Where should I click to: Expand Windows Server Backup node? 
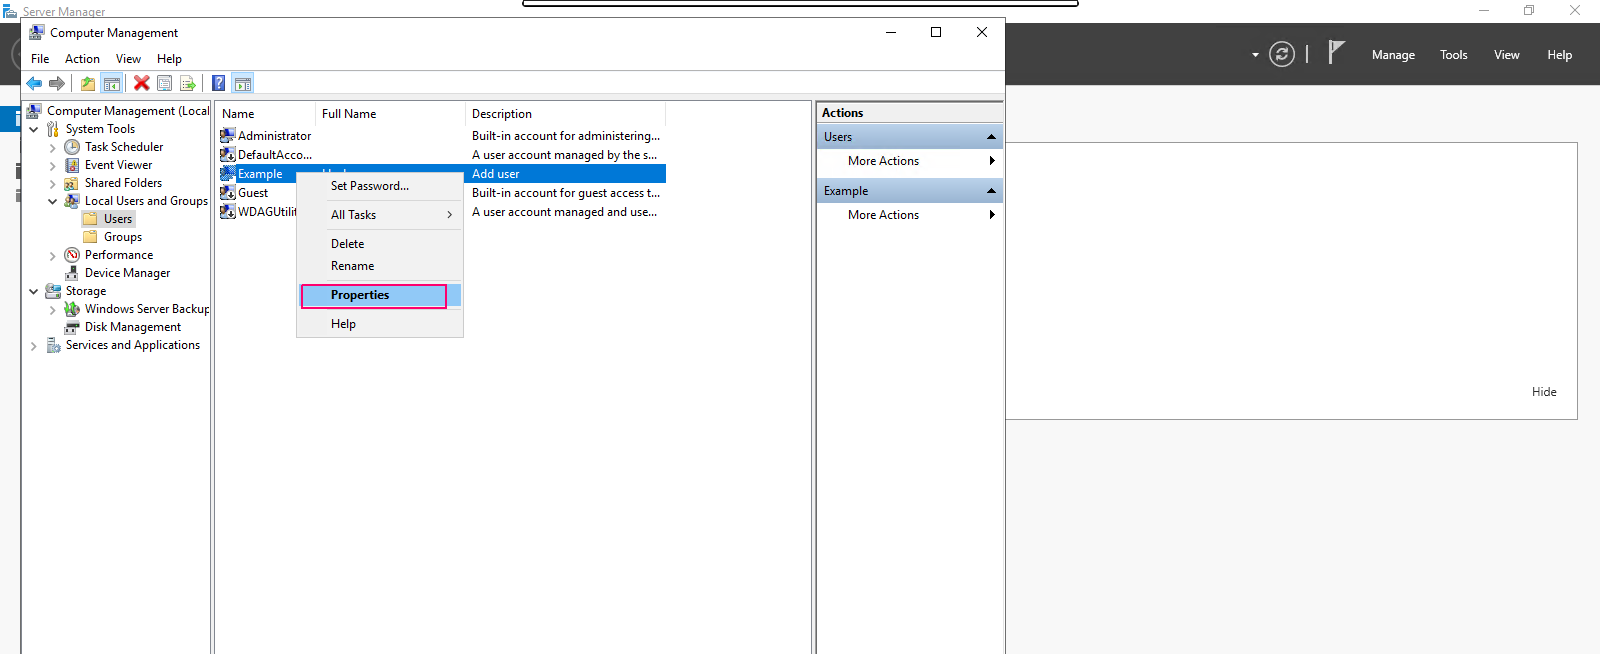point(53,309)
